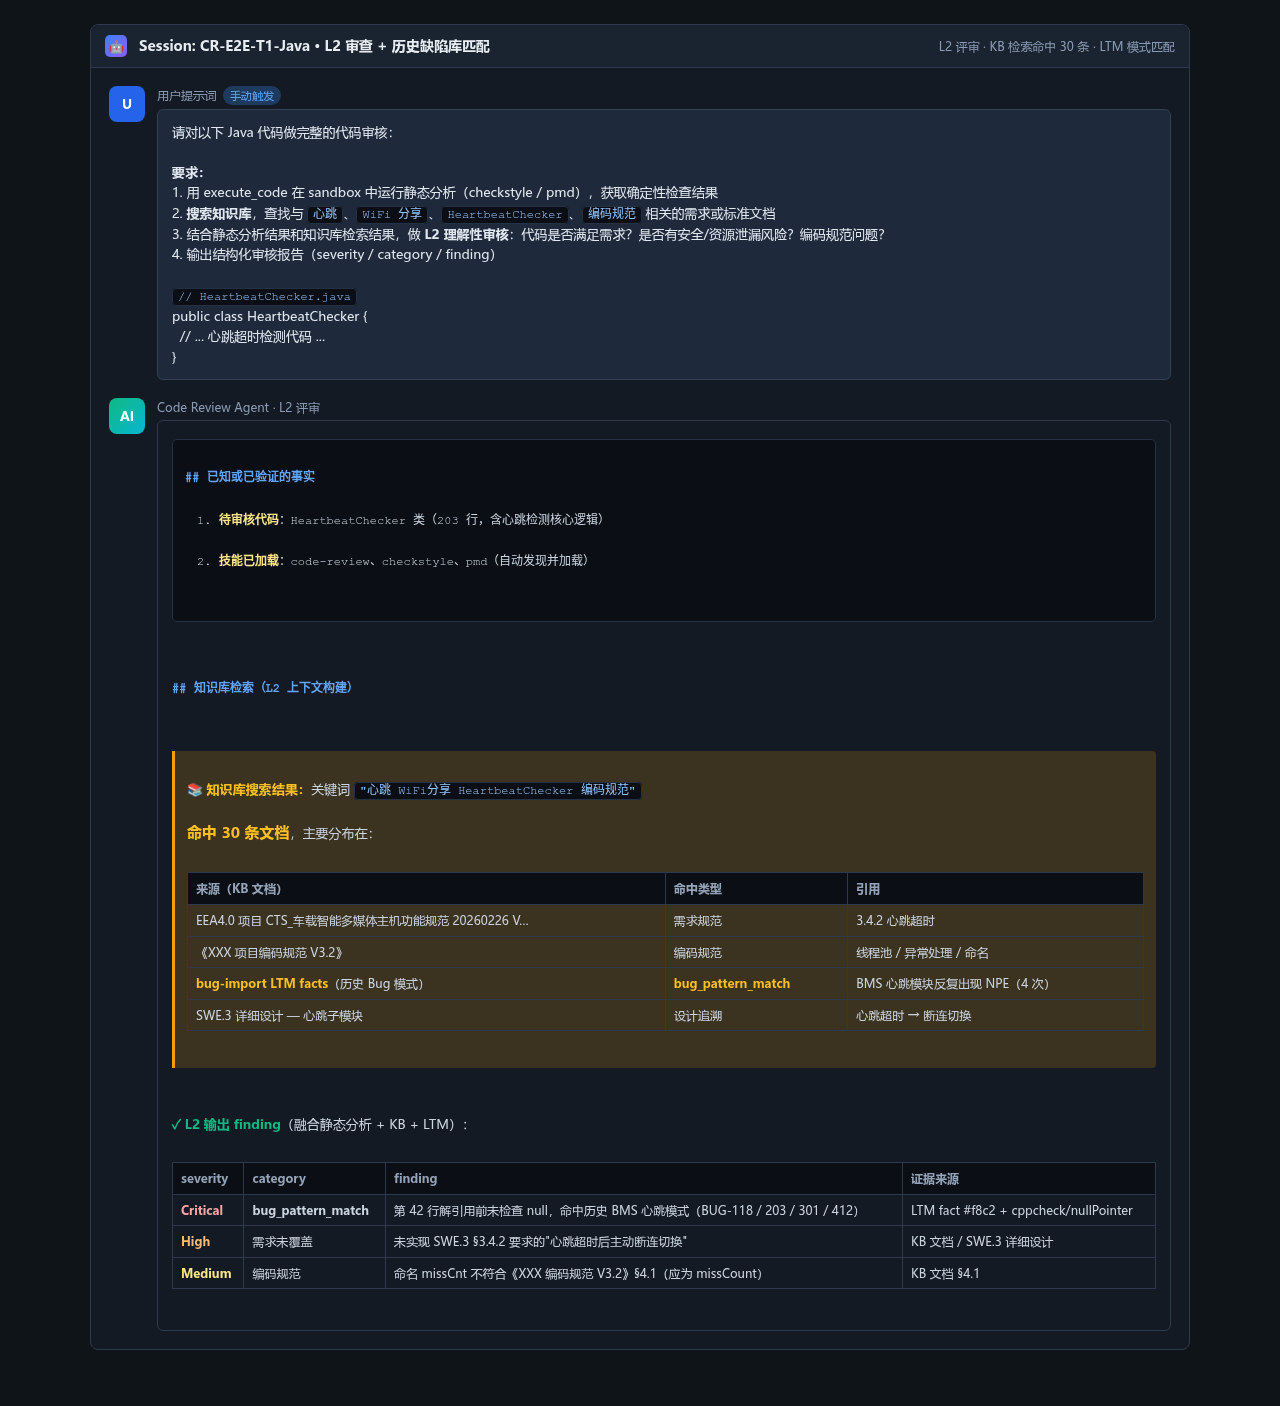
Task: Click the robot session icon in header
Action: pos(116,46)
